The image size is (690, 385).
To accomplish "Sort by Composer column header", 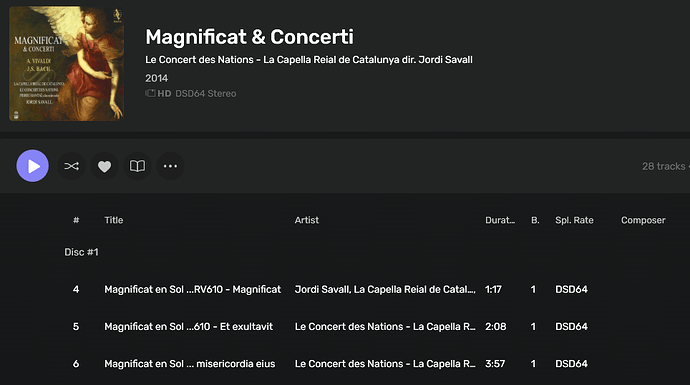I will point(643,220).
